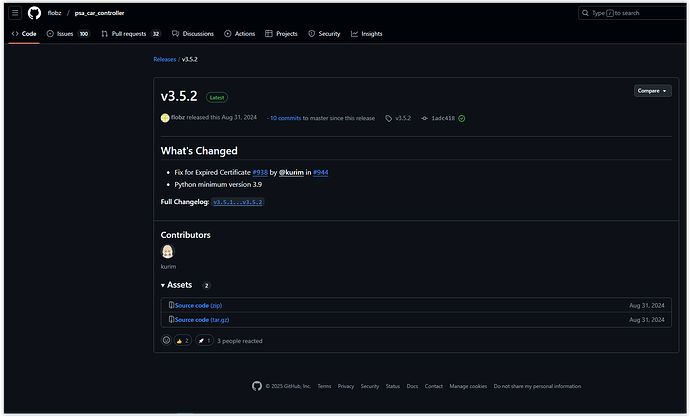The height and width of the screenshot is (417, 690).
Task: Open footer Privacy link
Action: point(346,386)
